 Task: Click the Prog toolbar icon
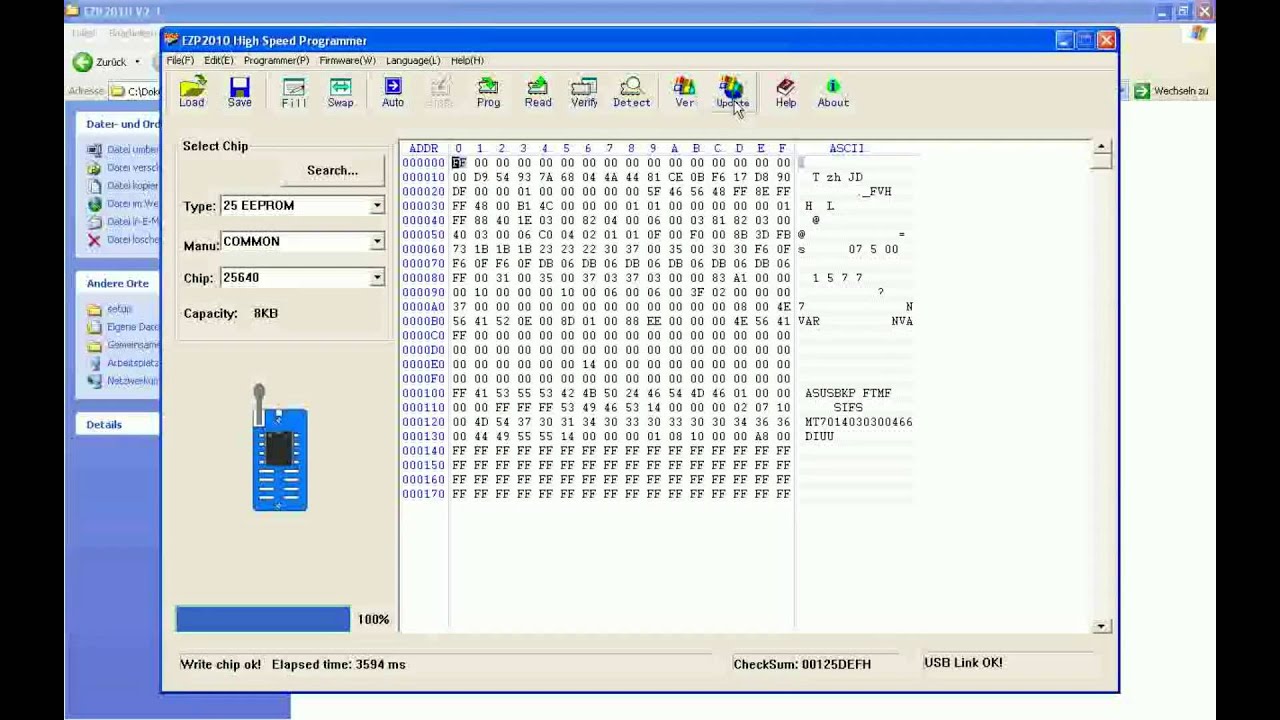click(x=488, y=92)
